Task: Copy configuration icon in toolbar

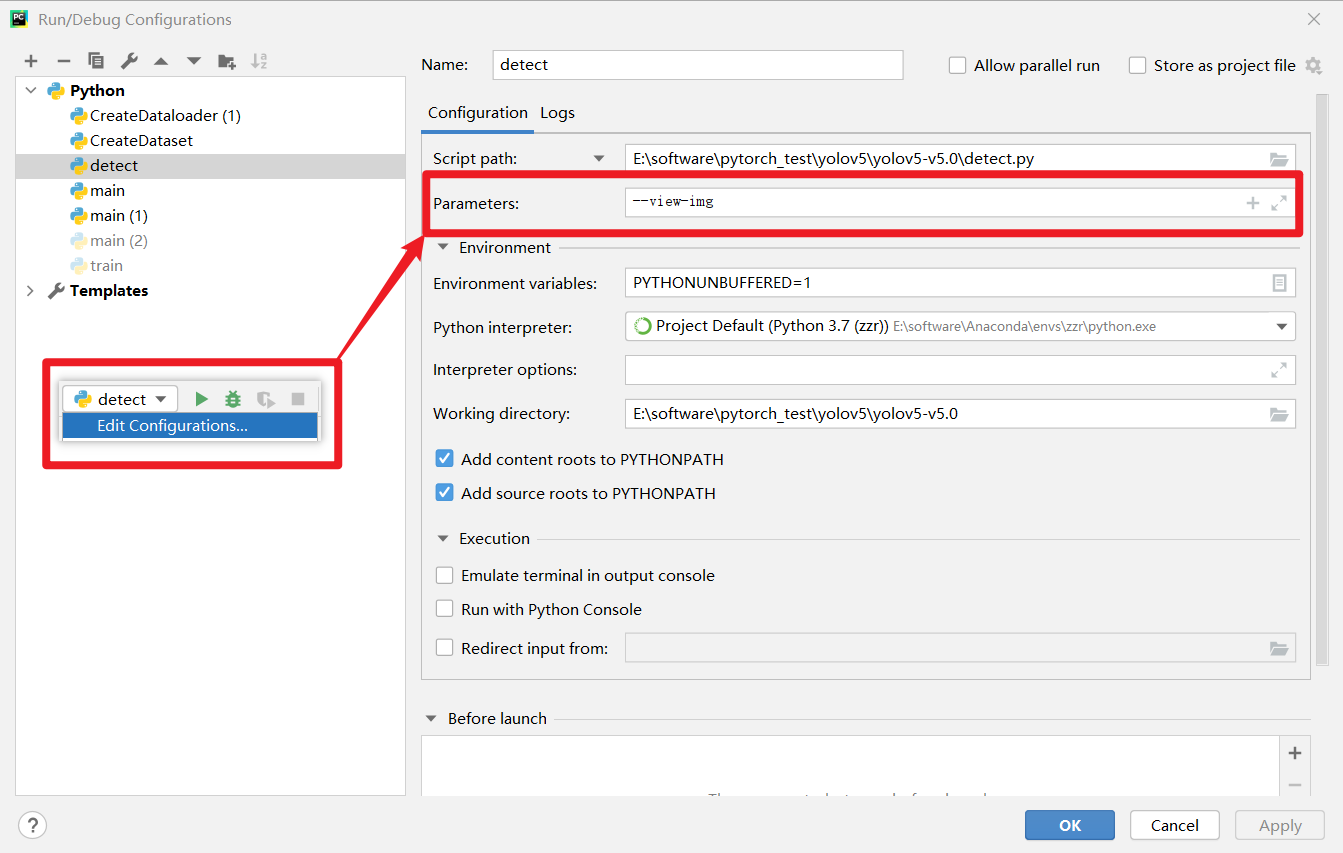Action: (x=96, y=61)
